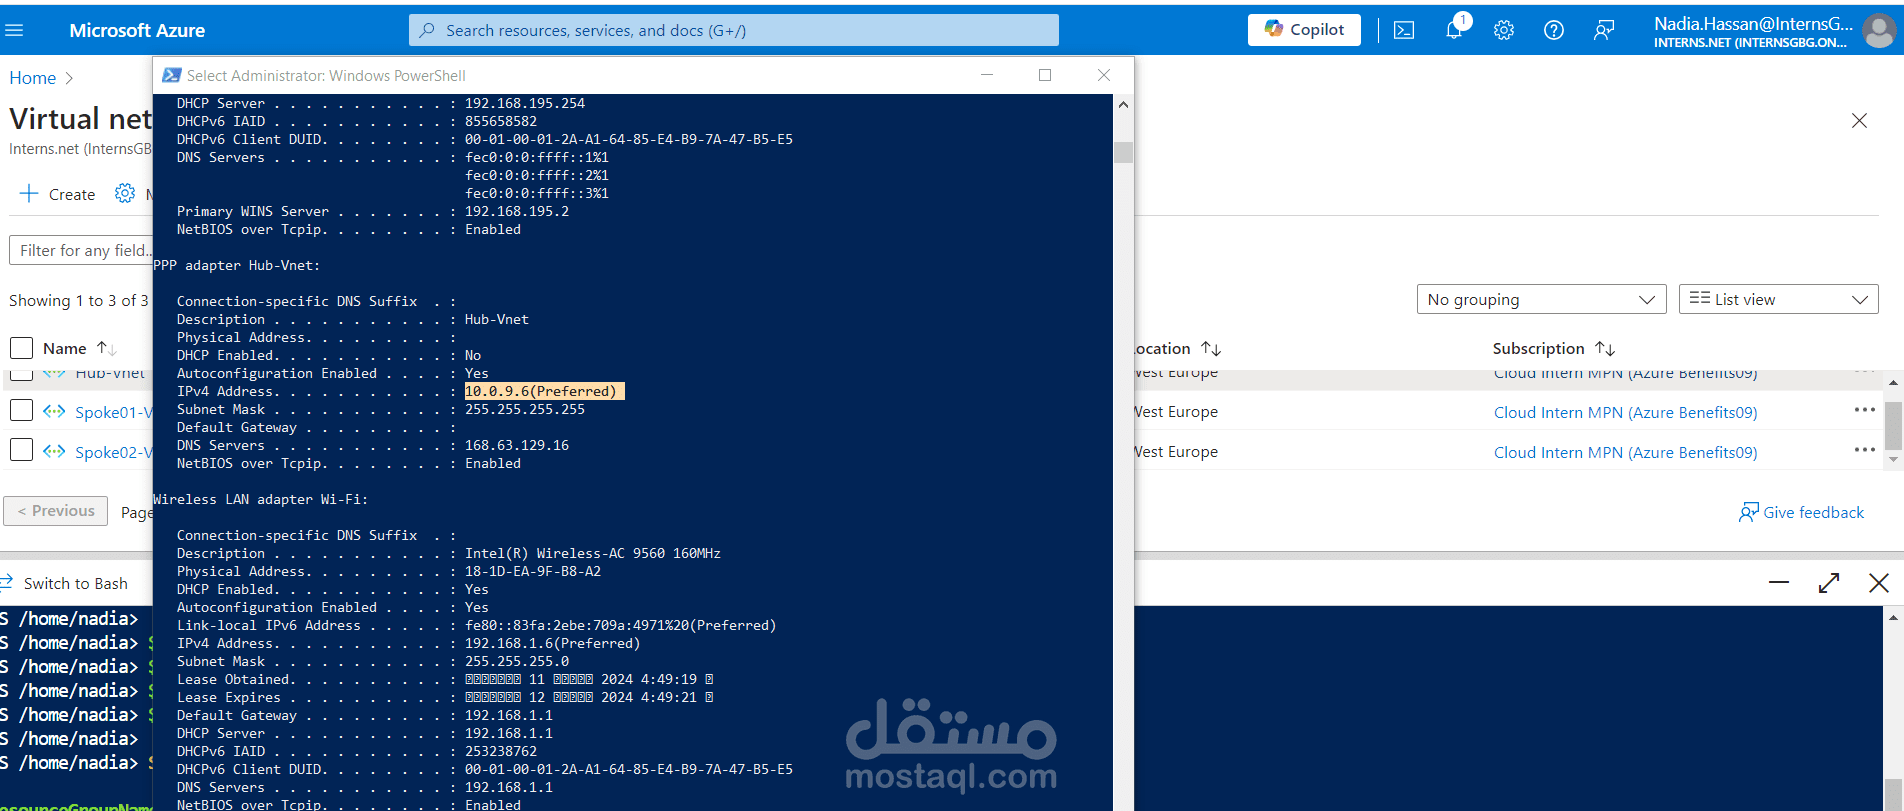Open the Spoke01 virtual network link
1904x811 pixels.
113,412
